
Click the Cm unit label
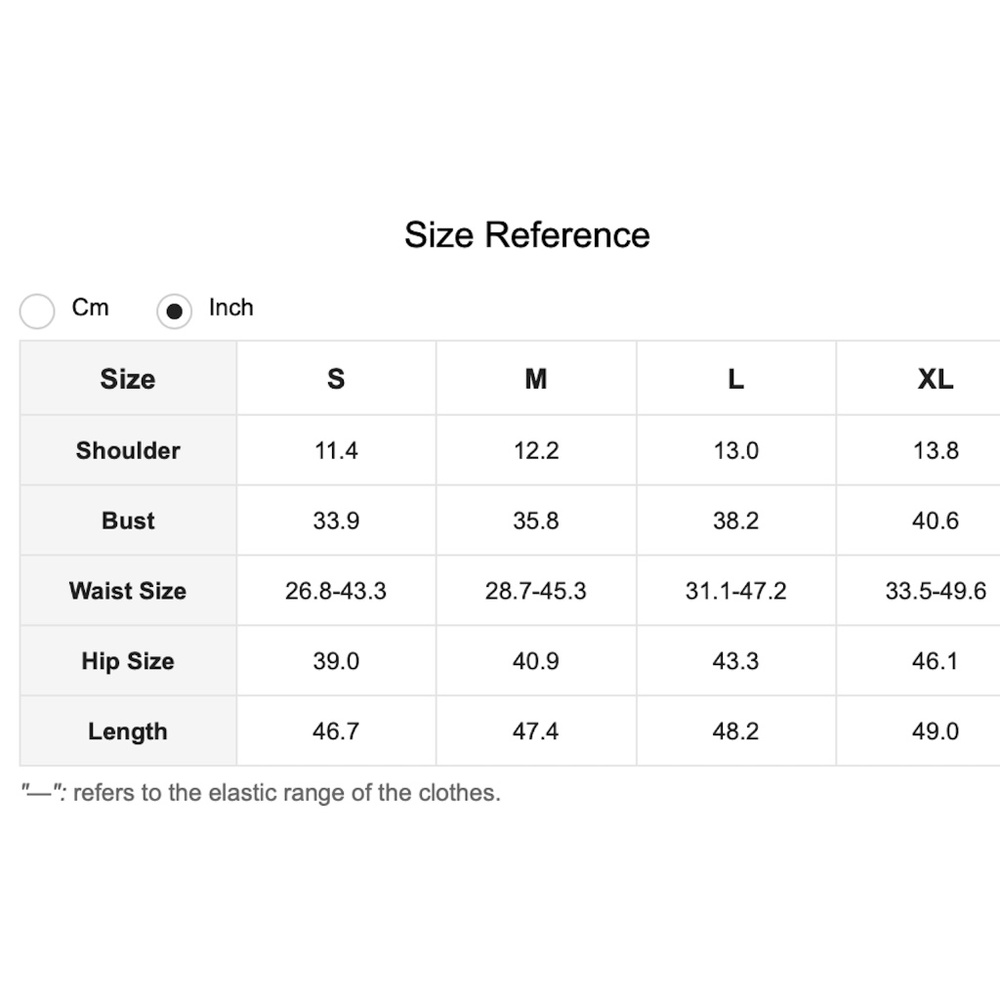pos(90,308)
